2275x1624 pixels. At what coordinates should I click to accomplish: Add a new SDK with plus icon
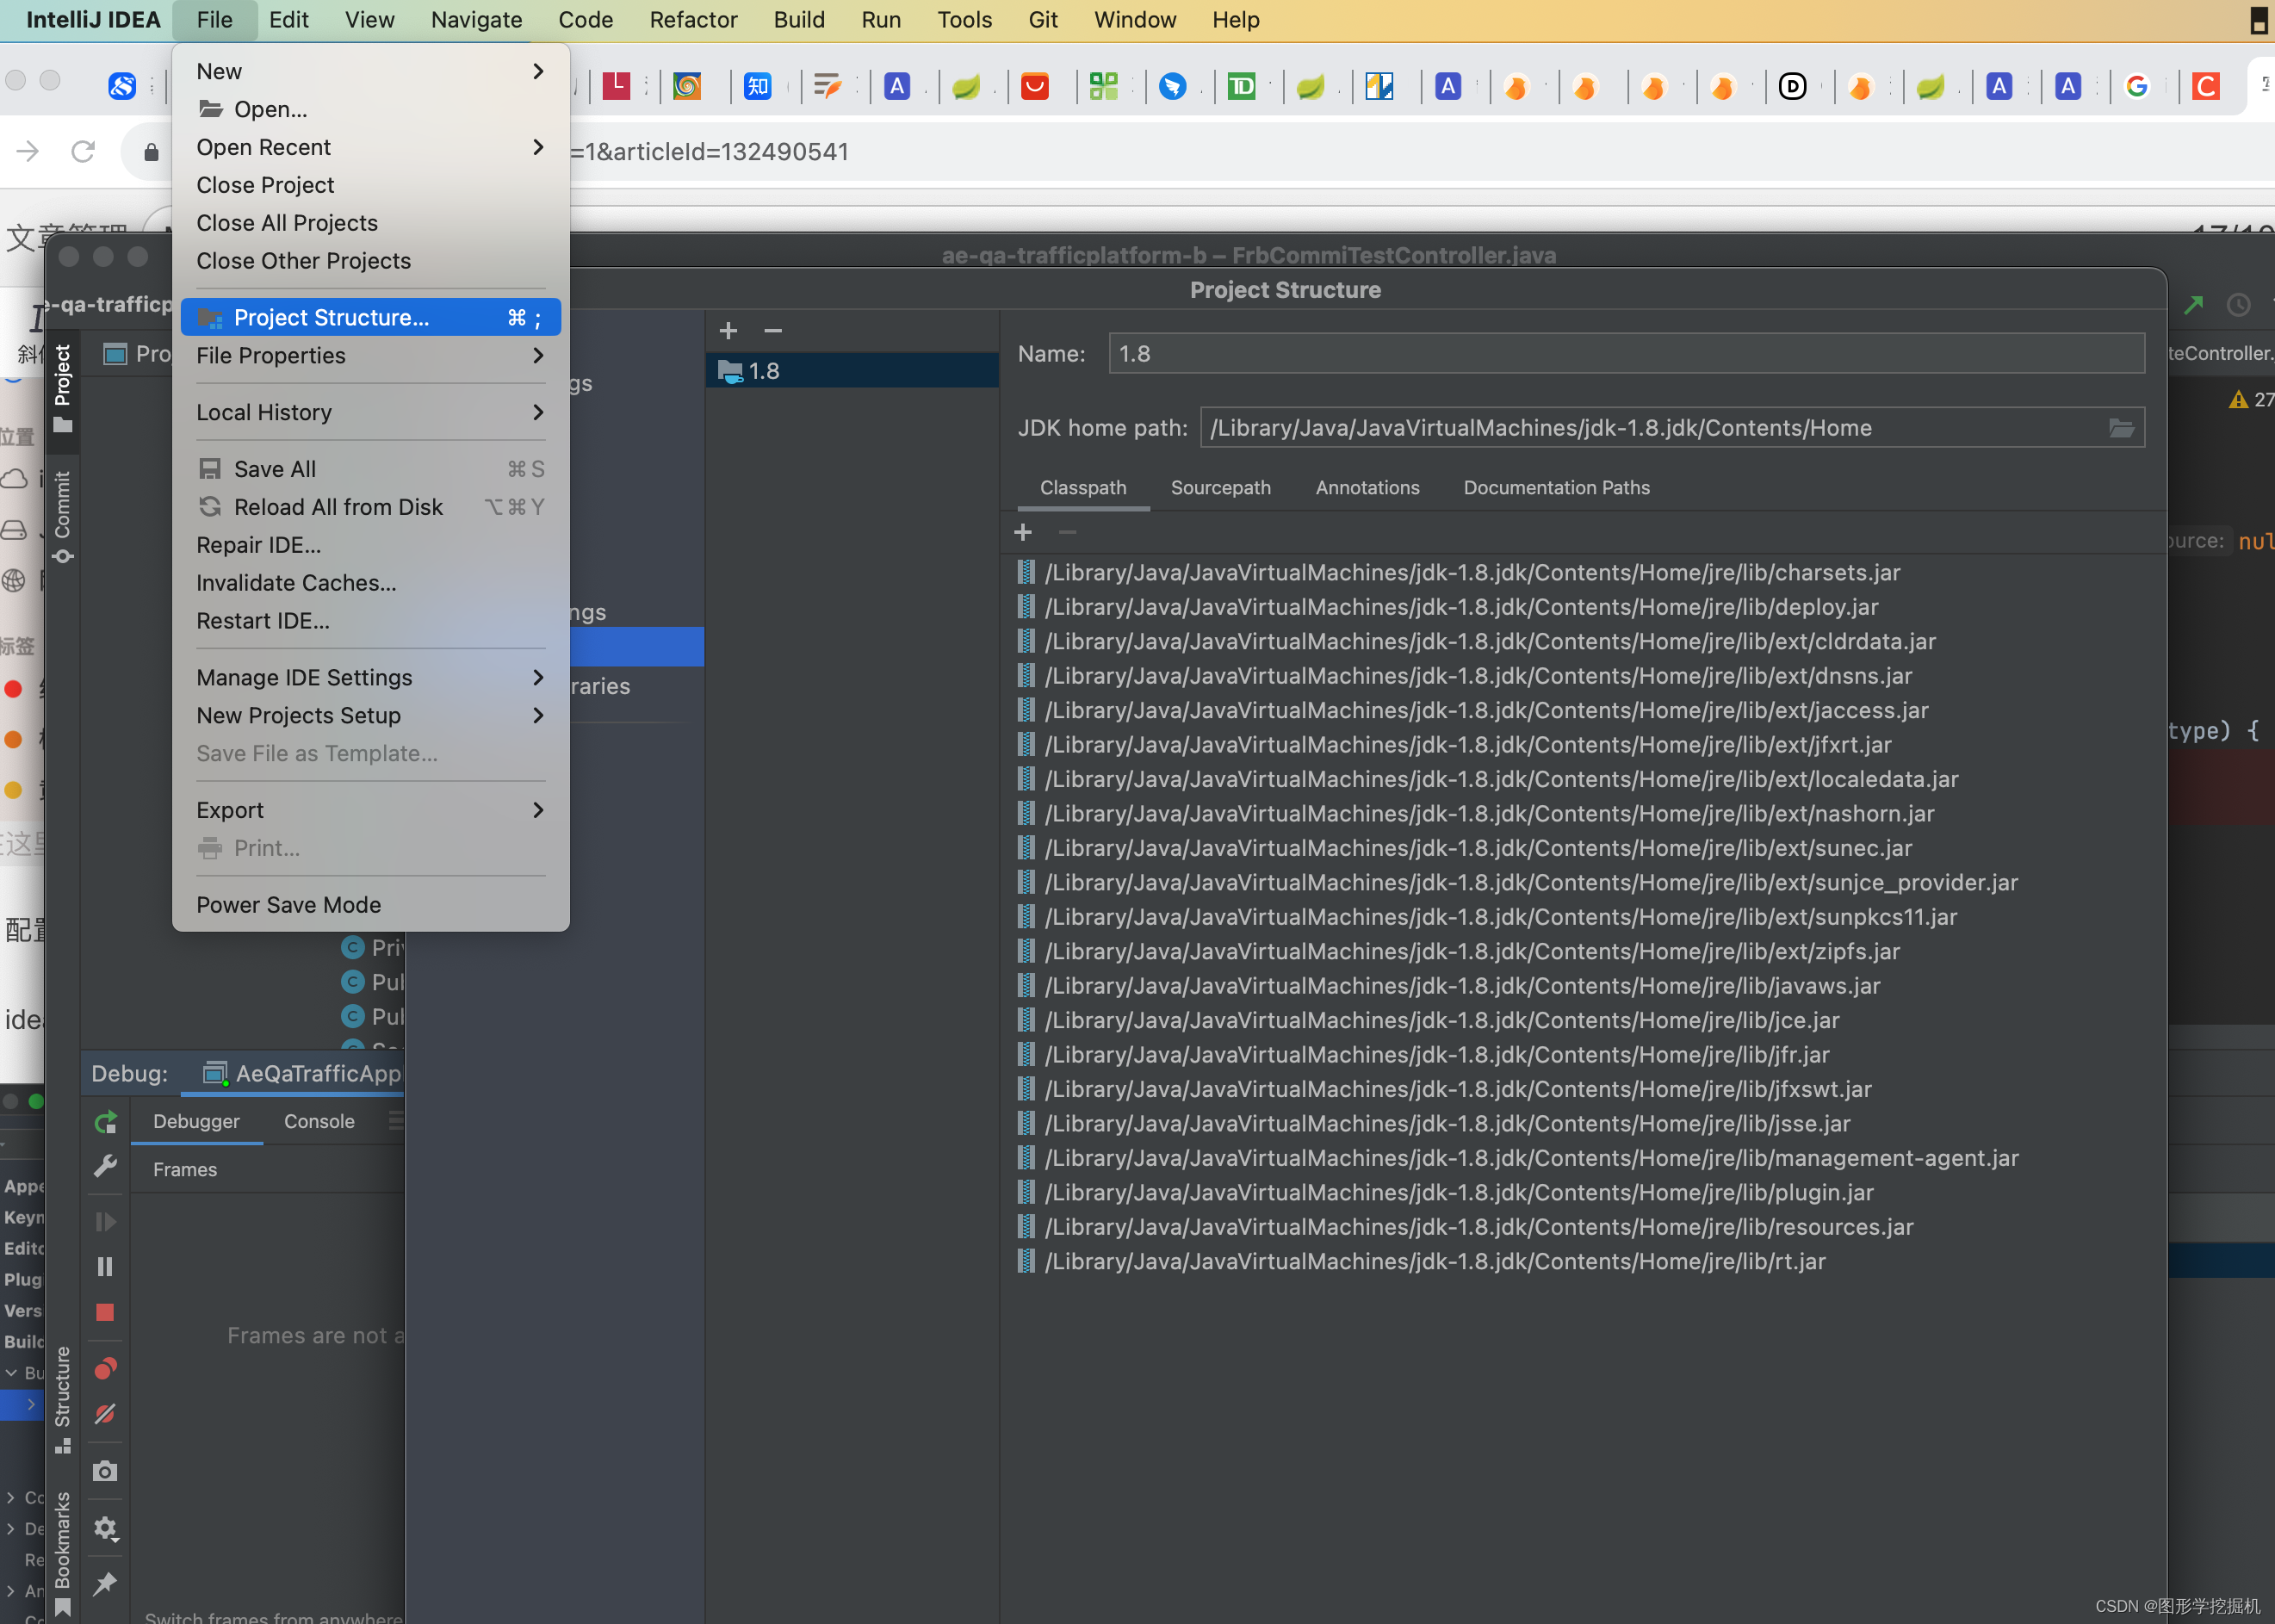[728, 330]
